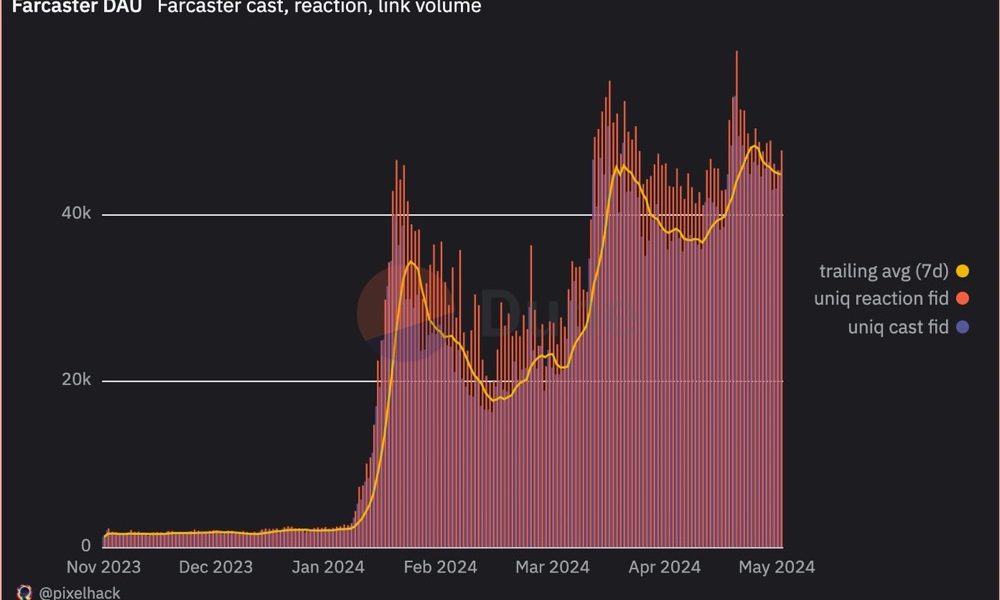The height and width of the screenshot is (600, 1000).
Task: Click the 0 y-axis label
Action: pyautogui.click(x=86, y=546)
